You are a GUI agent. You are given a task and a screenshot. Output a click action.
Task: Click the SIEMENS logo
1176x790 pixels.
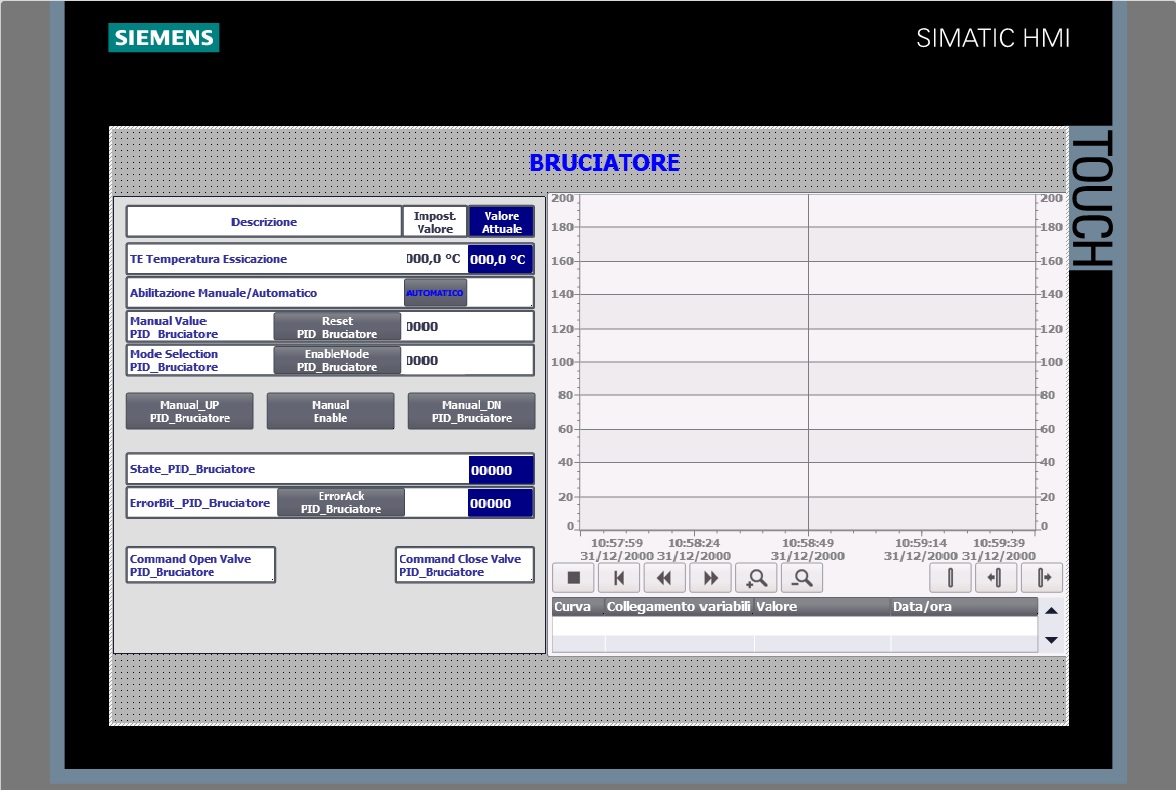tap(164, 38)
